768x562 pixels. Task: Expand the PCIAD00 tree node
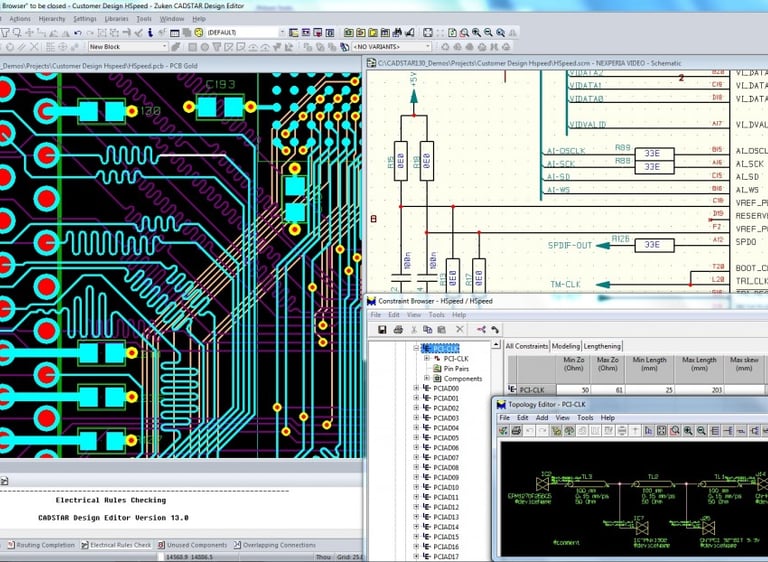tap(416, 389)
